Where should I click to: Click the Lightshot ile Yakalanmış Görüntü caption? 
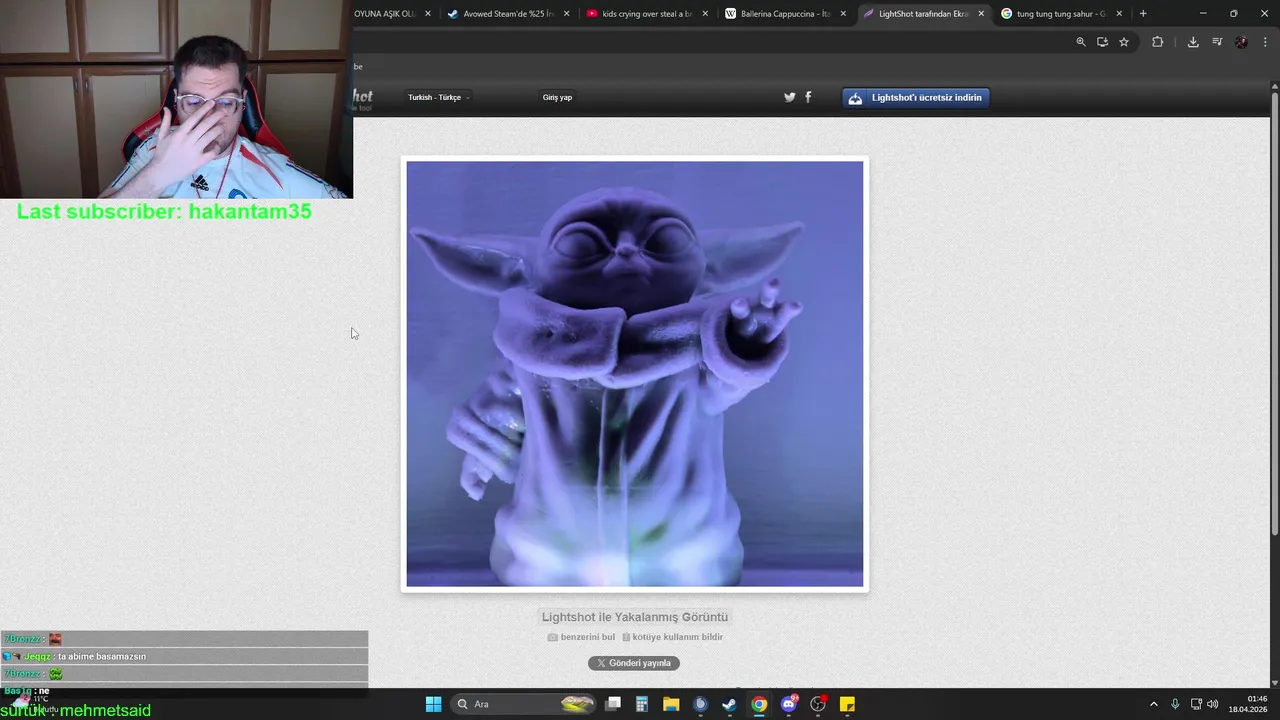click(x=635, y=617)
